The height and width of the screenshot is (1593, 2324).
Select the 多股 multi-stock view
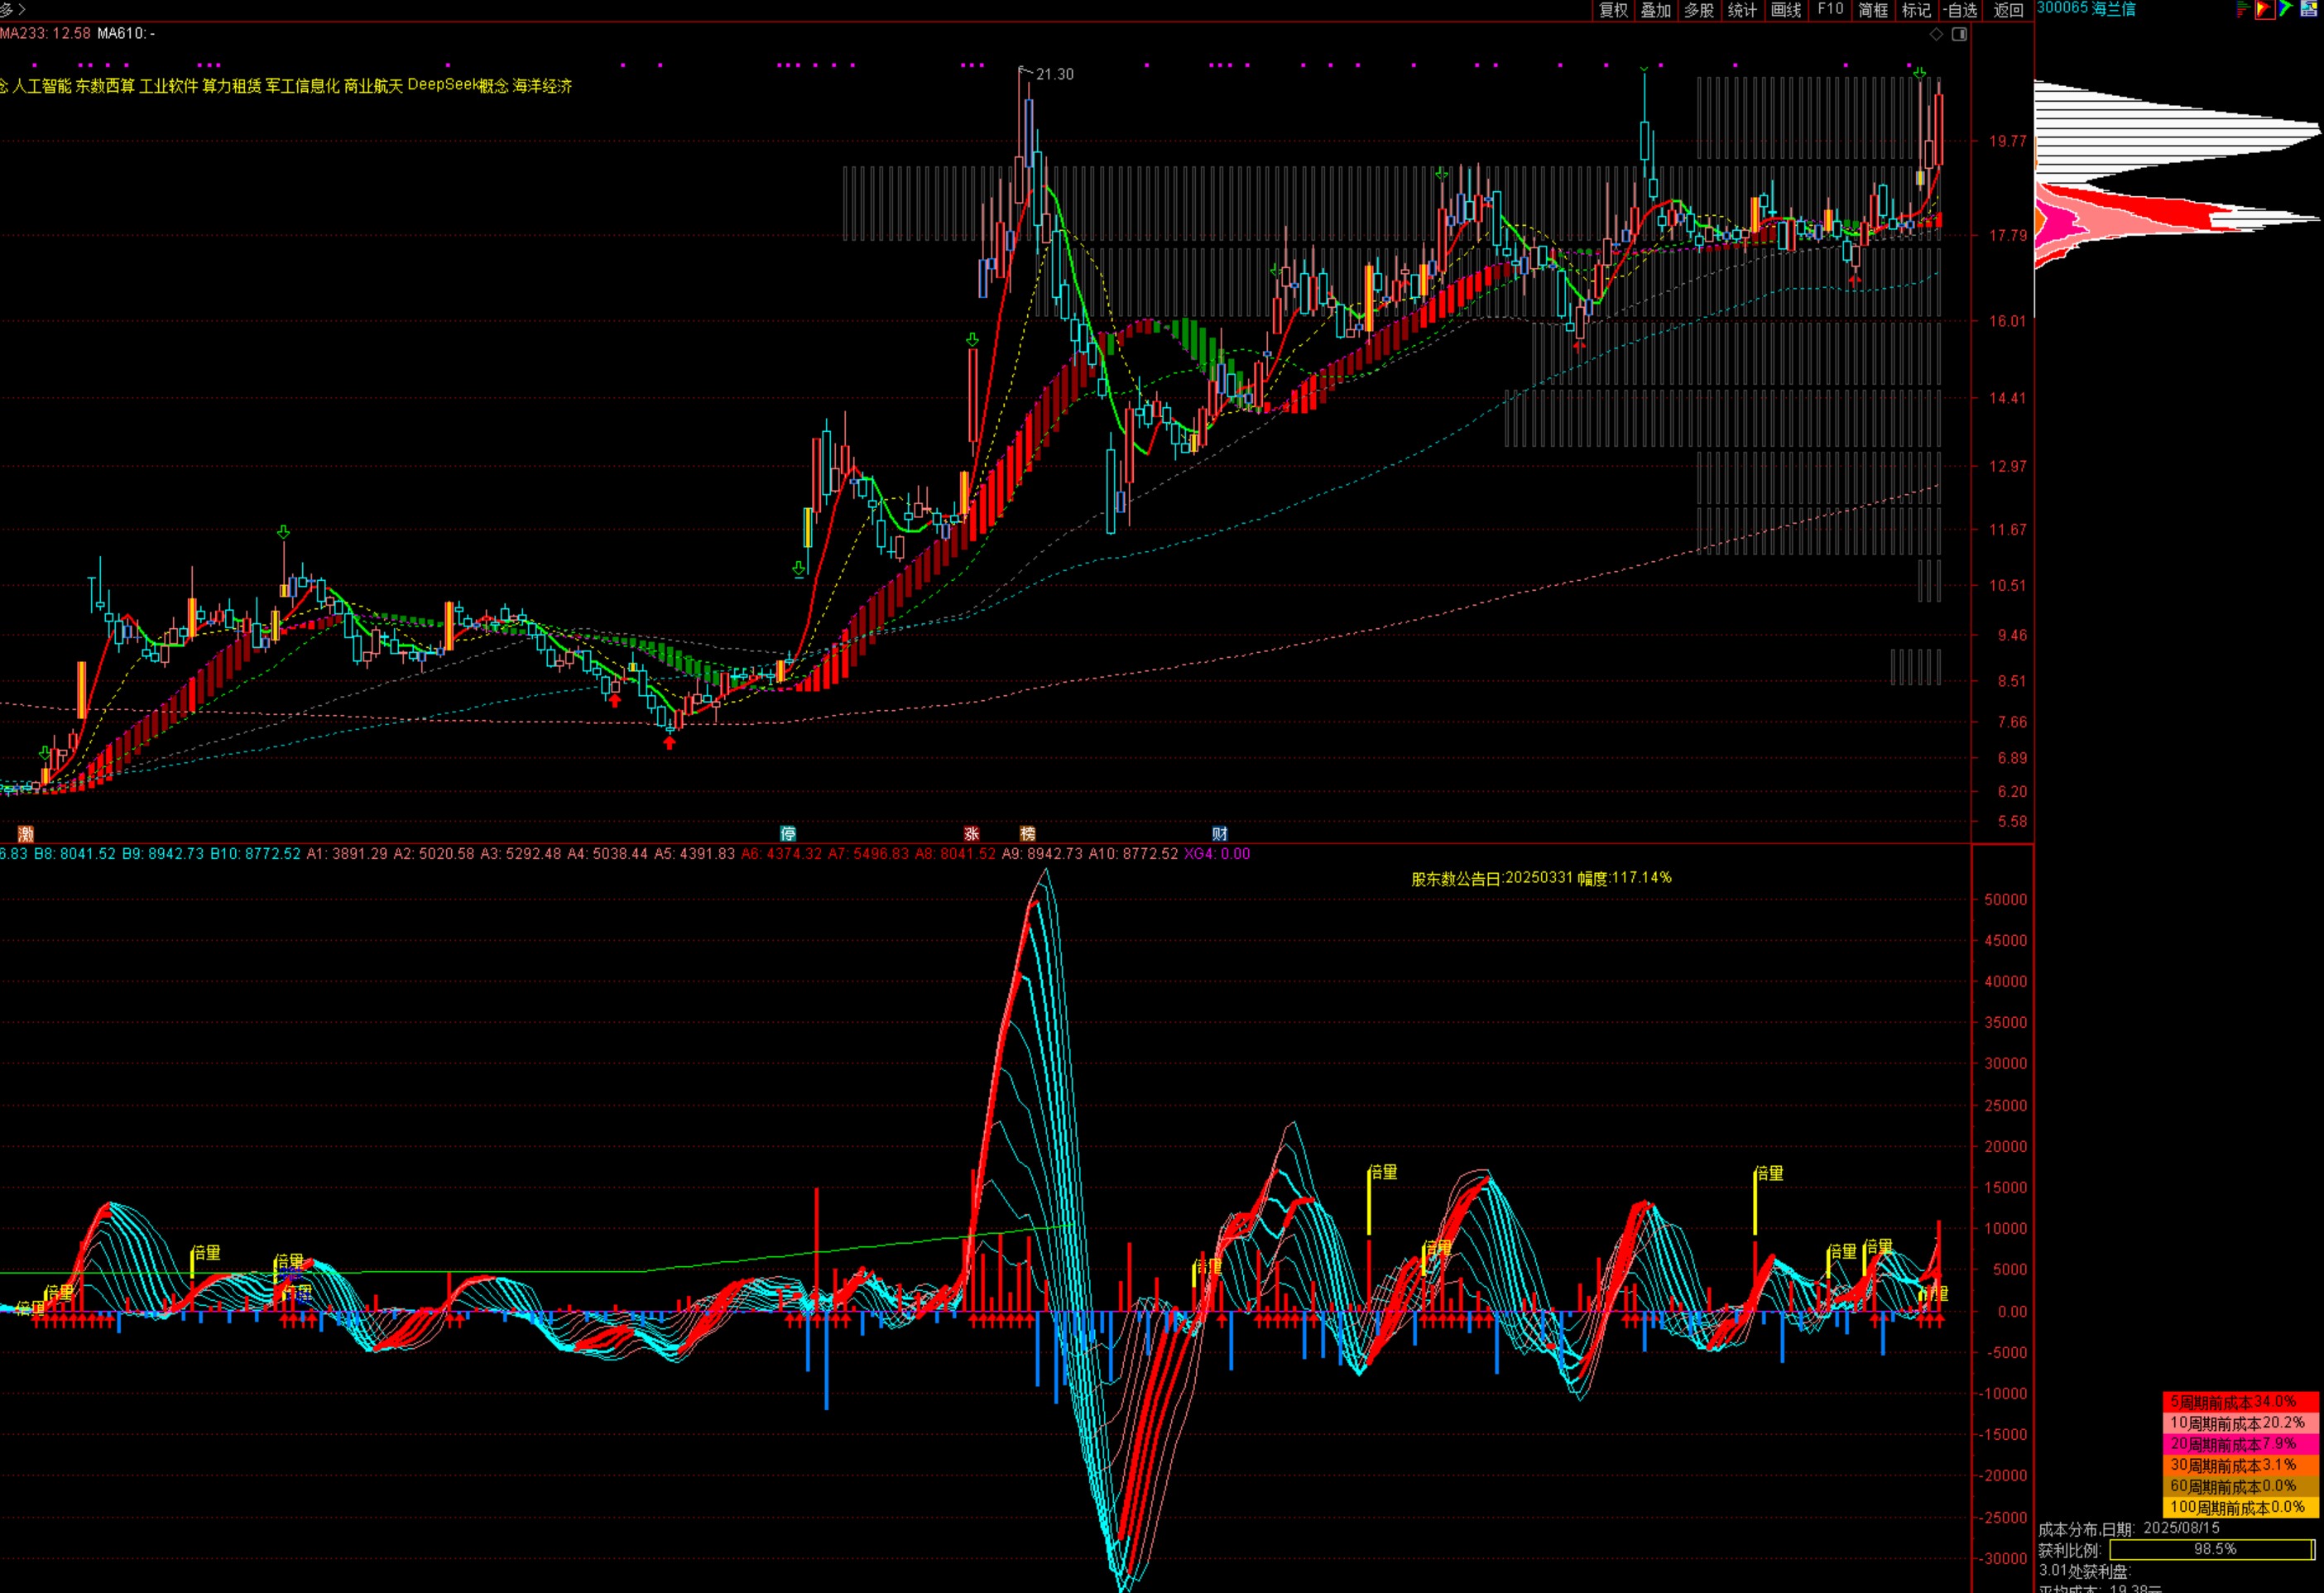(1699, 10)
